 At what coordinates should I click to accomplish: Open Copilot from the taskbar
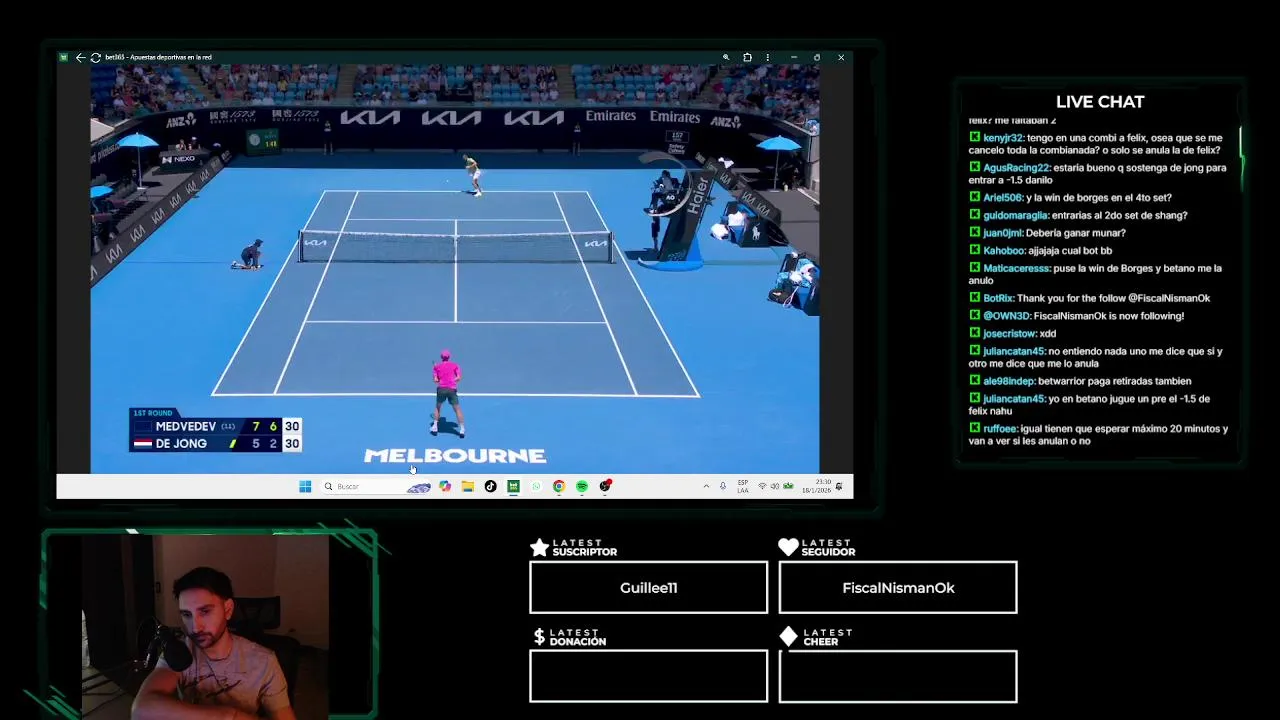[445, 486]
